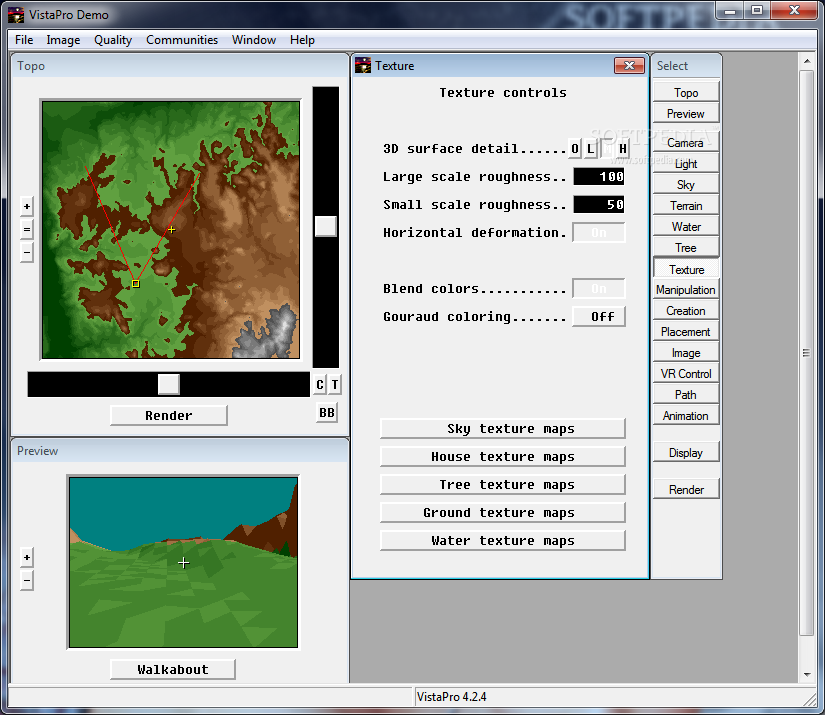Image resolution: width=825 pixels, height=715 pixels.
Task: Click the Small scale roughness value field
Action: coord(599,205)
